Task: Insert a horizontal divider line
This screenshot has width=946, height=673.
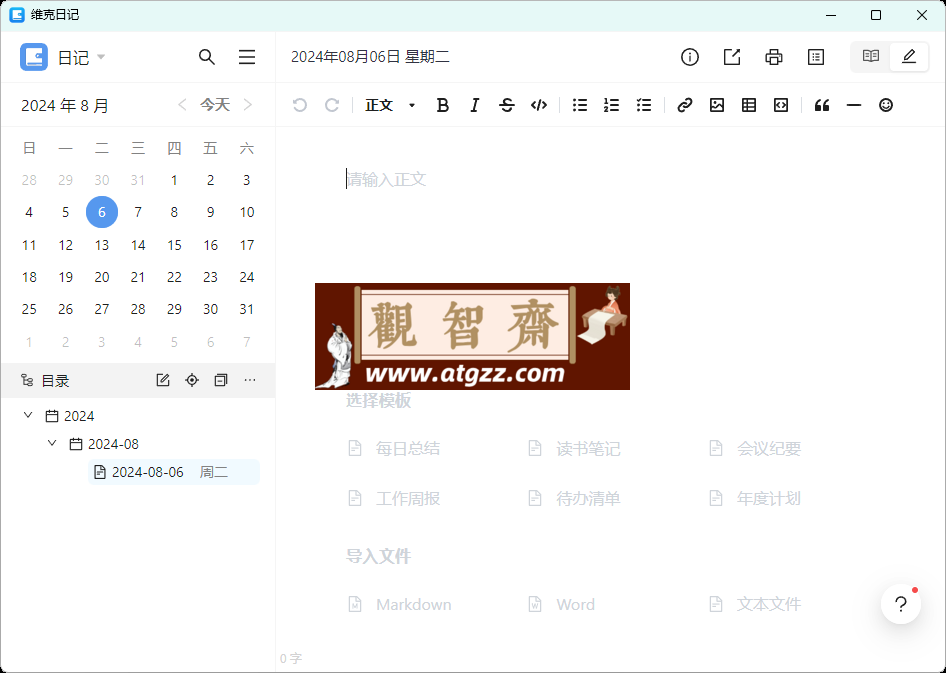Action: coord(854,106)
